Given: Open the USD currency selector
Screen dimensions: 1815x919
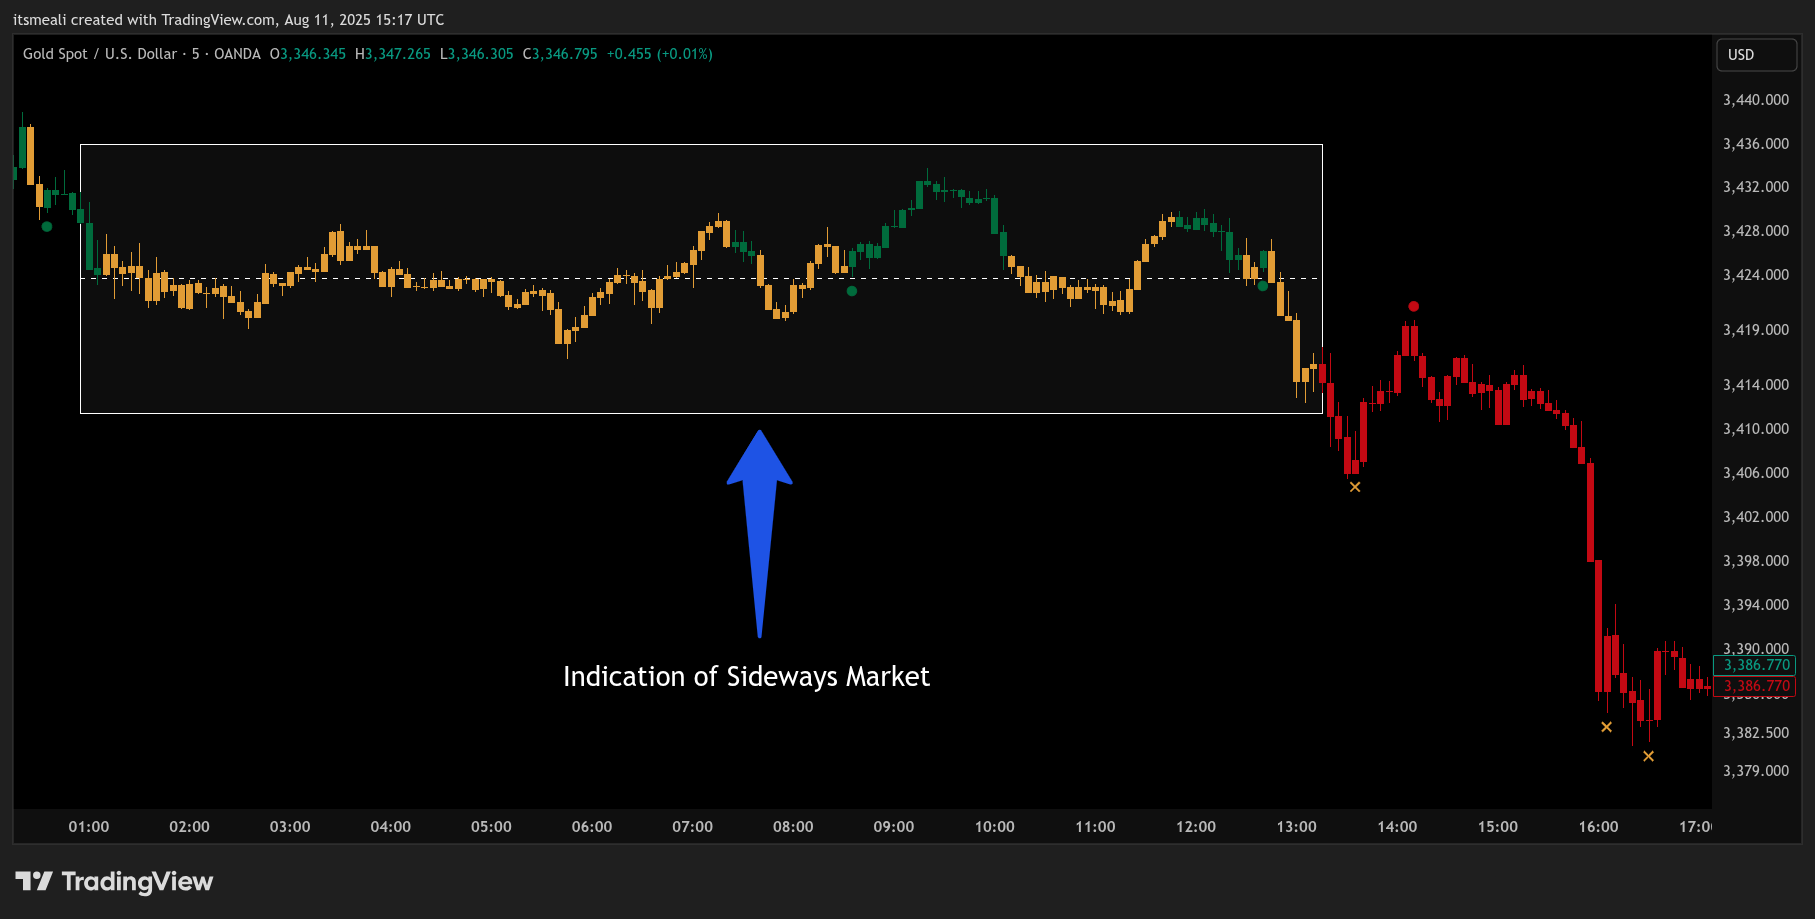Looking at the screenshot, I should point(1755,55).
